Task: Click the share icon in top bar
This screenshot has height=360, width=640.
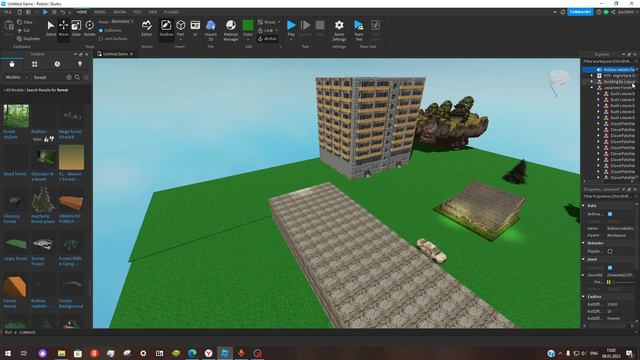Action: click(x=613, y=12)
